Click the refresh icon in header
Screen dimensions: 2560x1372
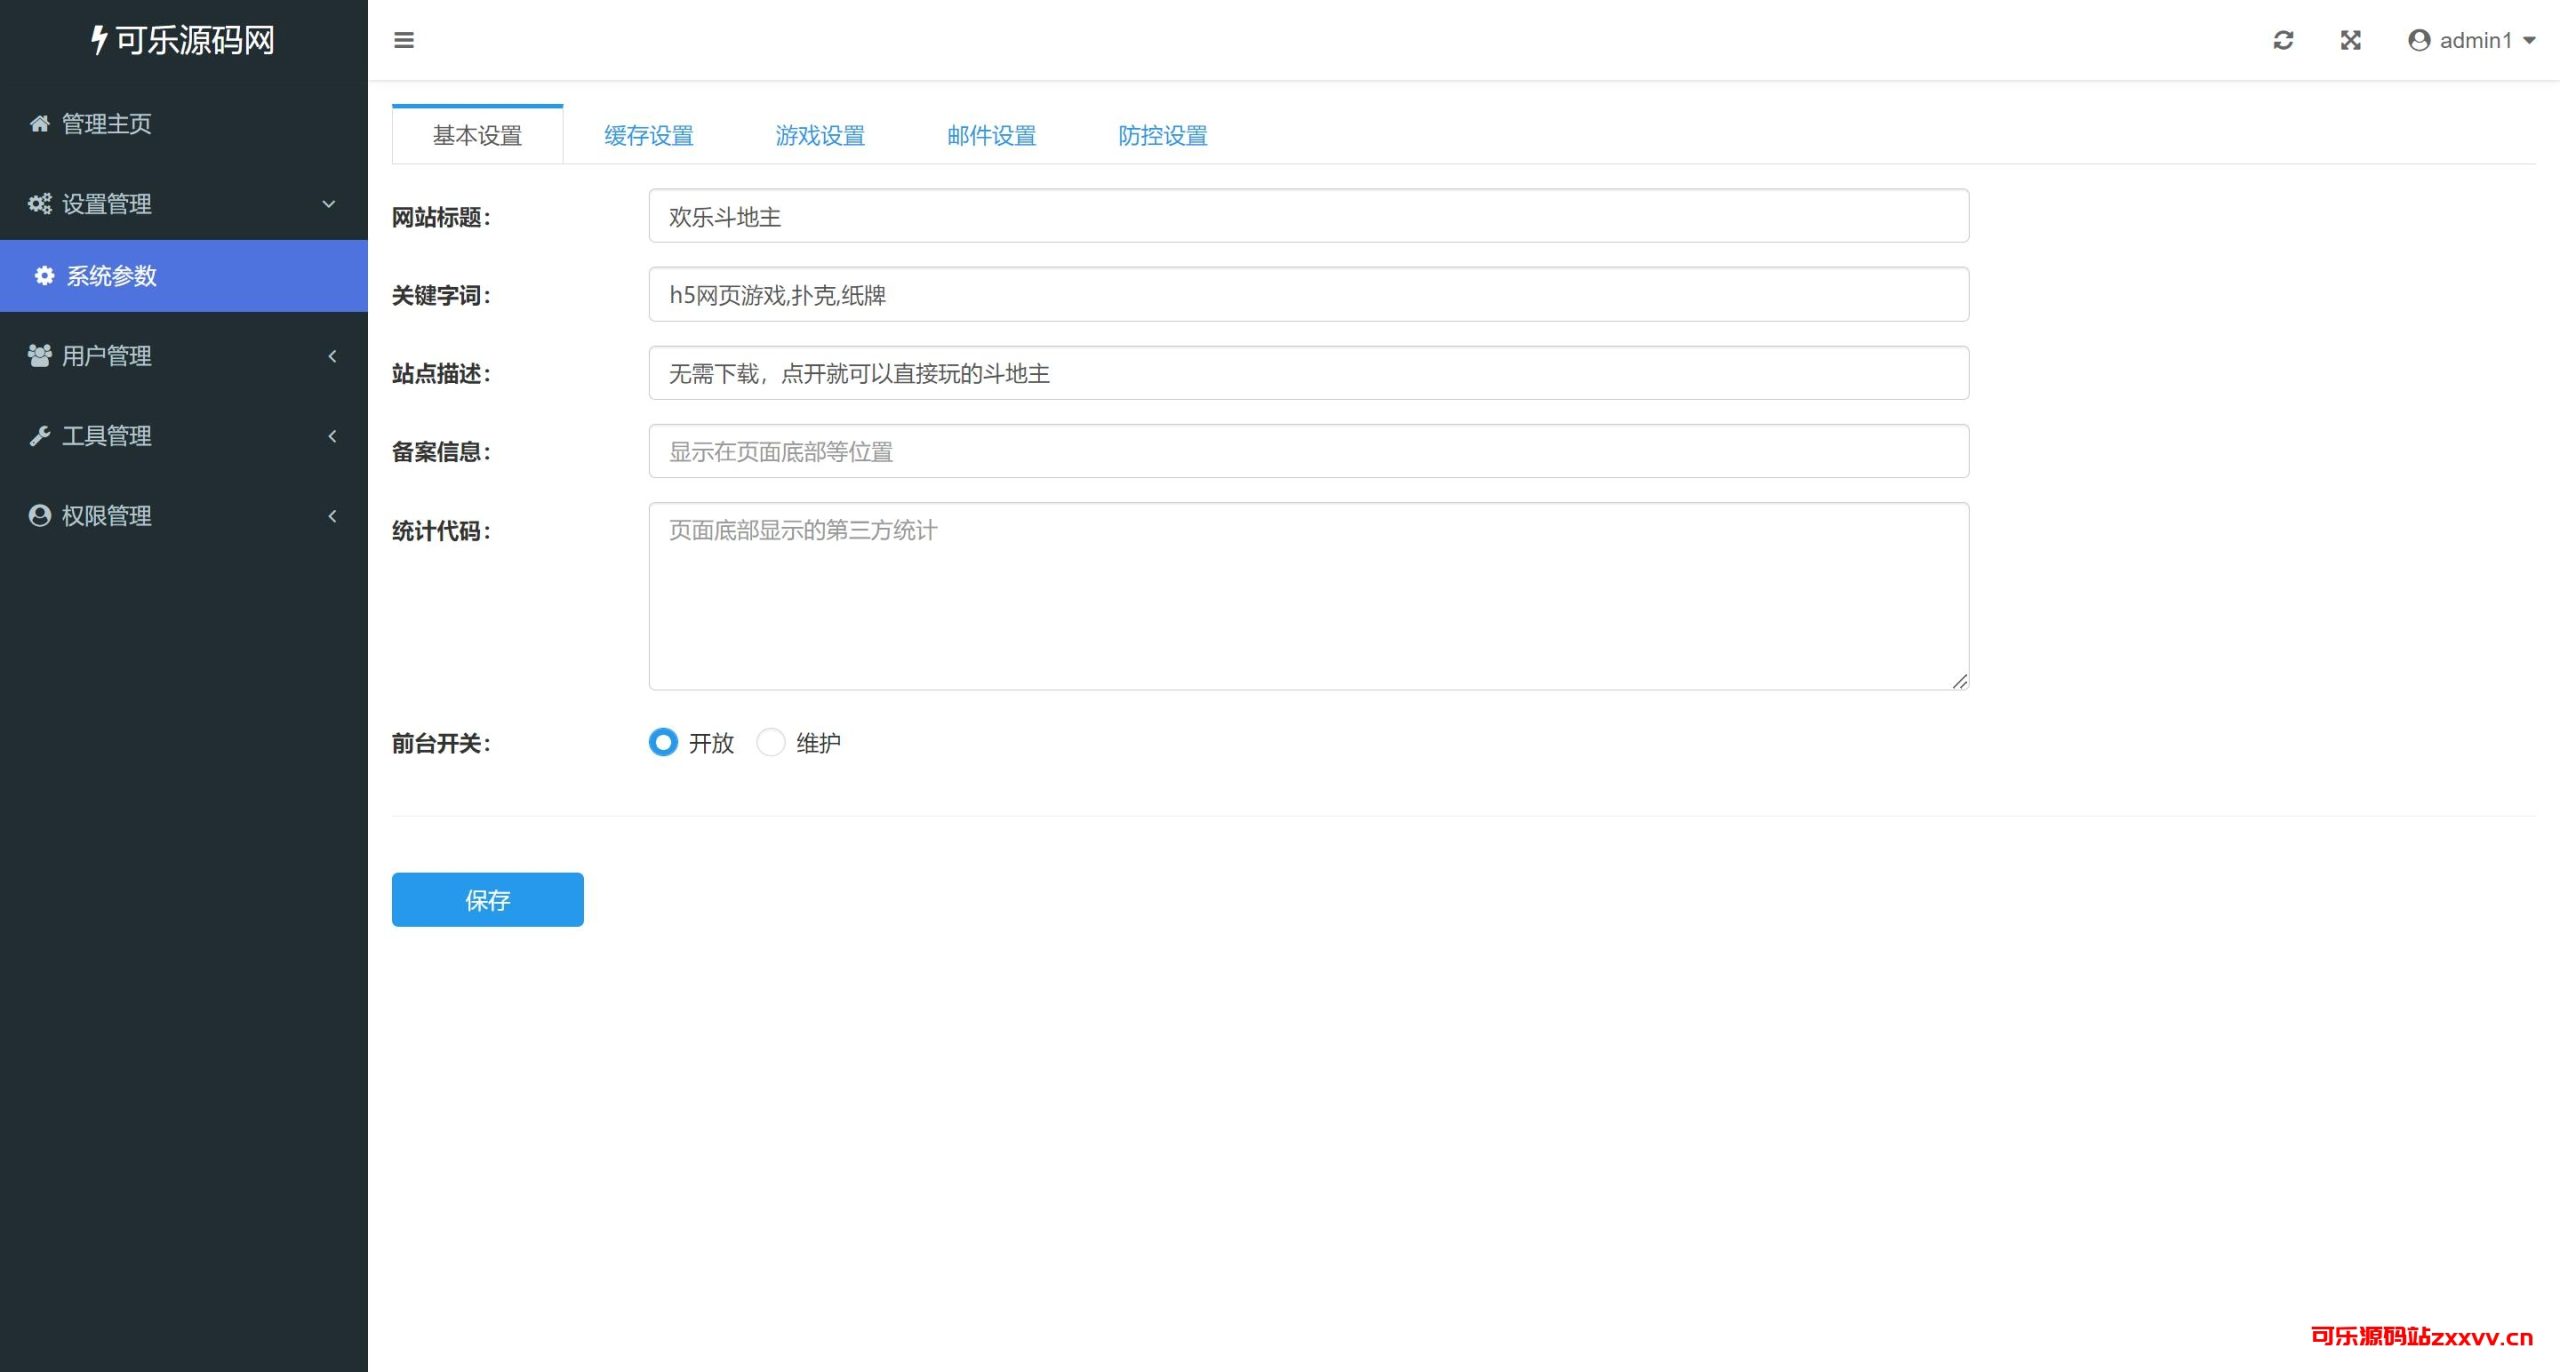(2283, 40)
